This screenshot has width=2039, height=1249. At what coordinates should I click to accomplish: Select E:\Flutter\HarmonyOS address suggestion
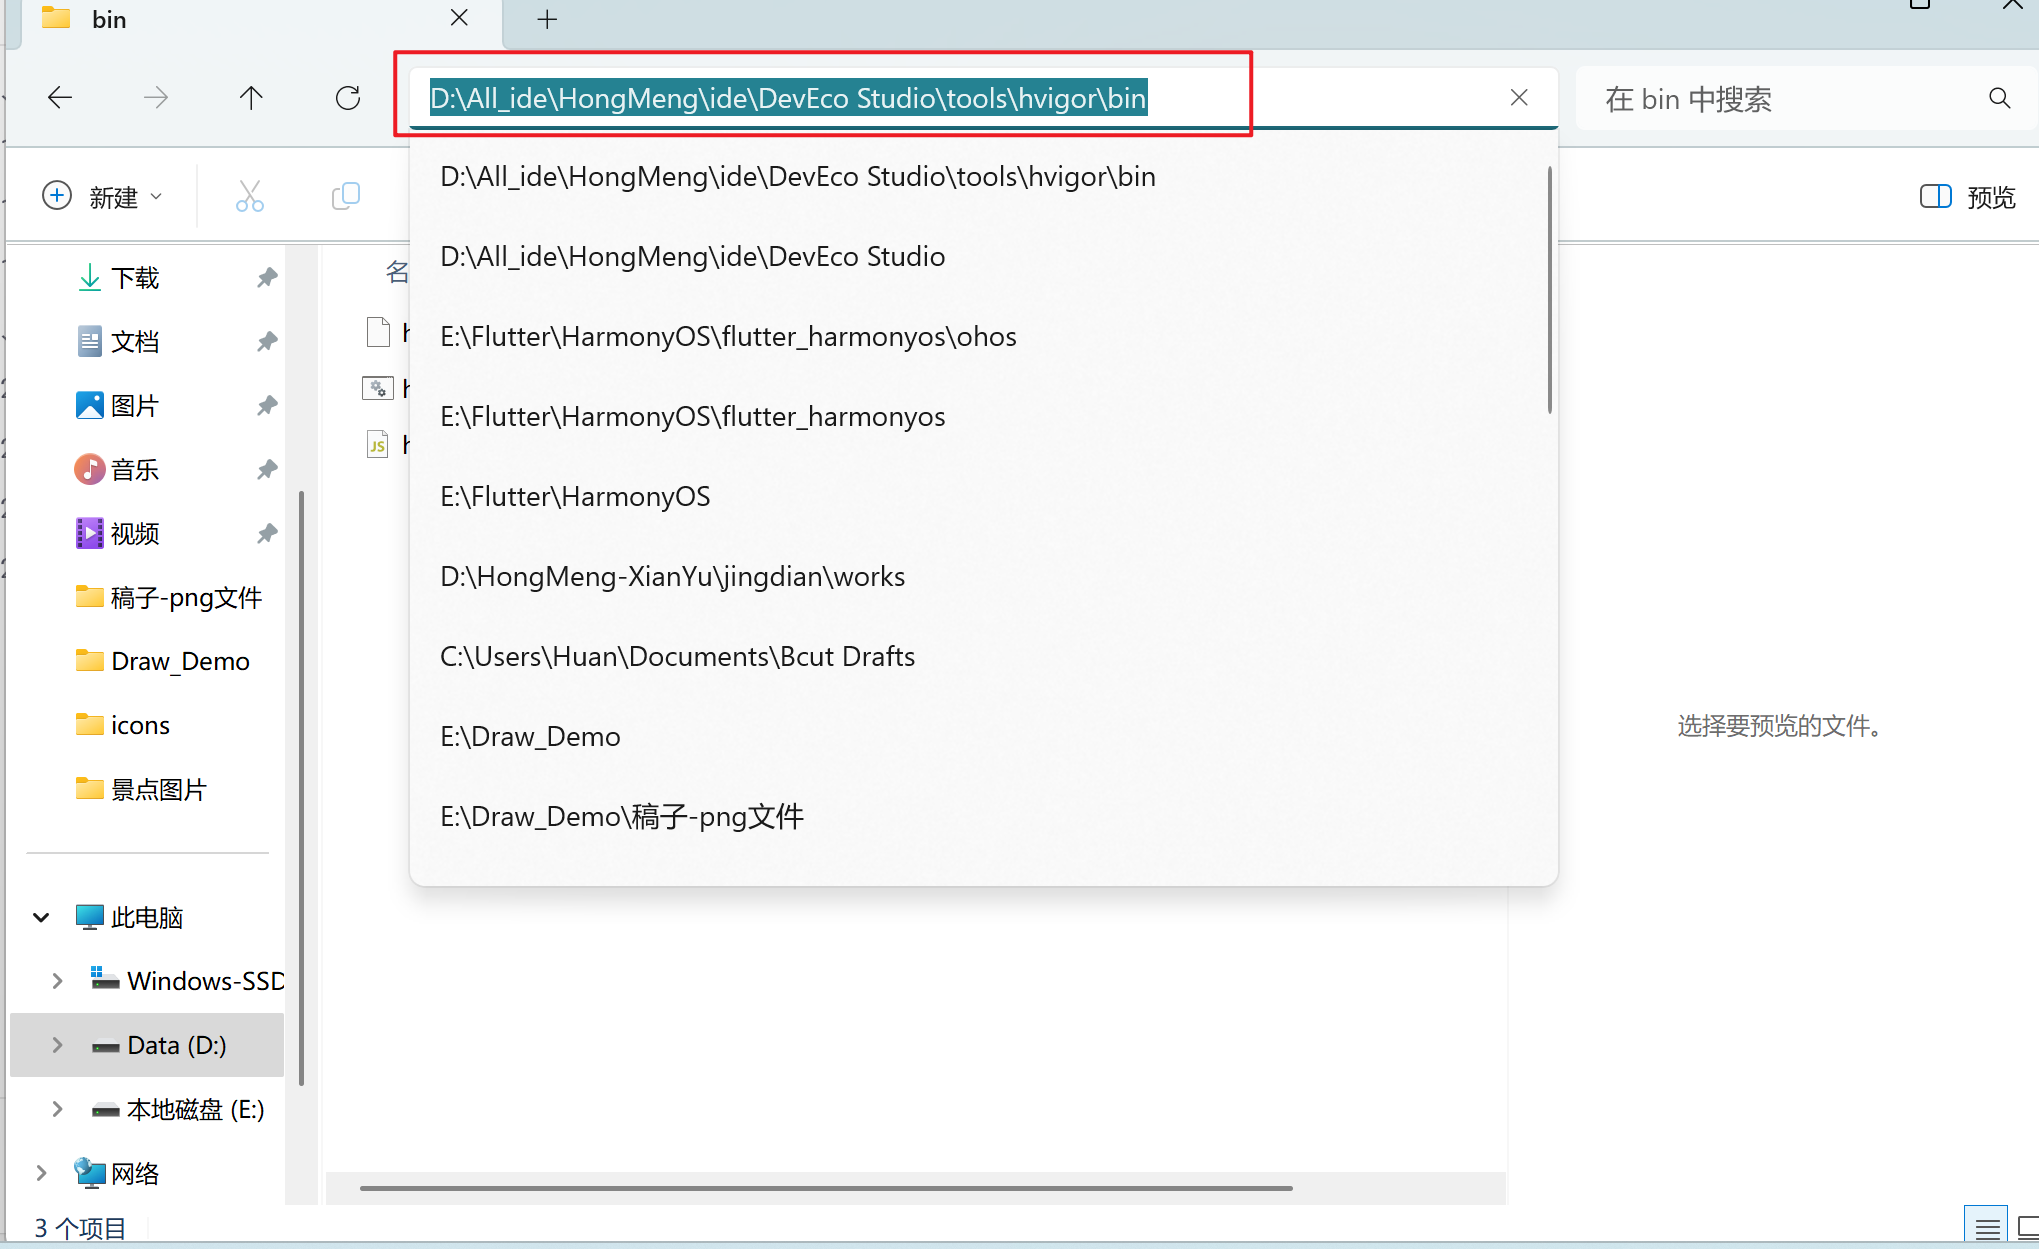(x=575, y=497)
